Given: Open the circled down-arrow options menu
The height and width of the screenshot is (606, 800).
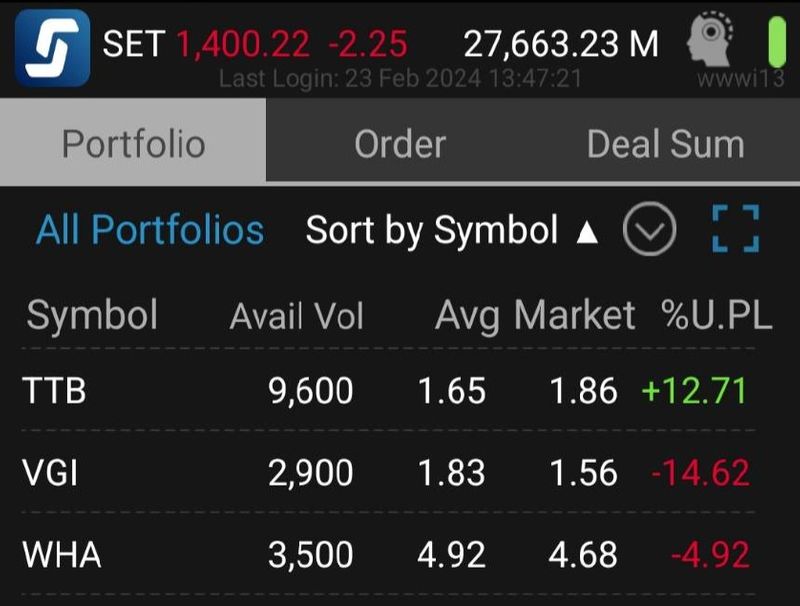Looking at the screenshot, I should pyautogui.click(x=650, y=231).
